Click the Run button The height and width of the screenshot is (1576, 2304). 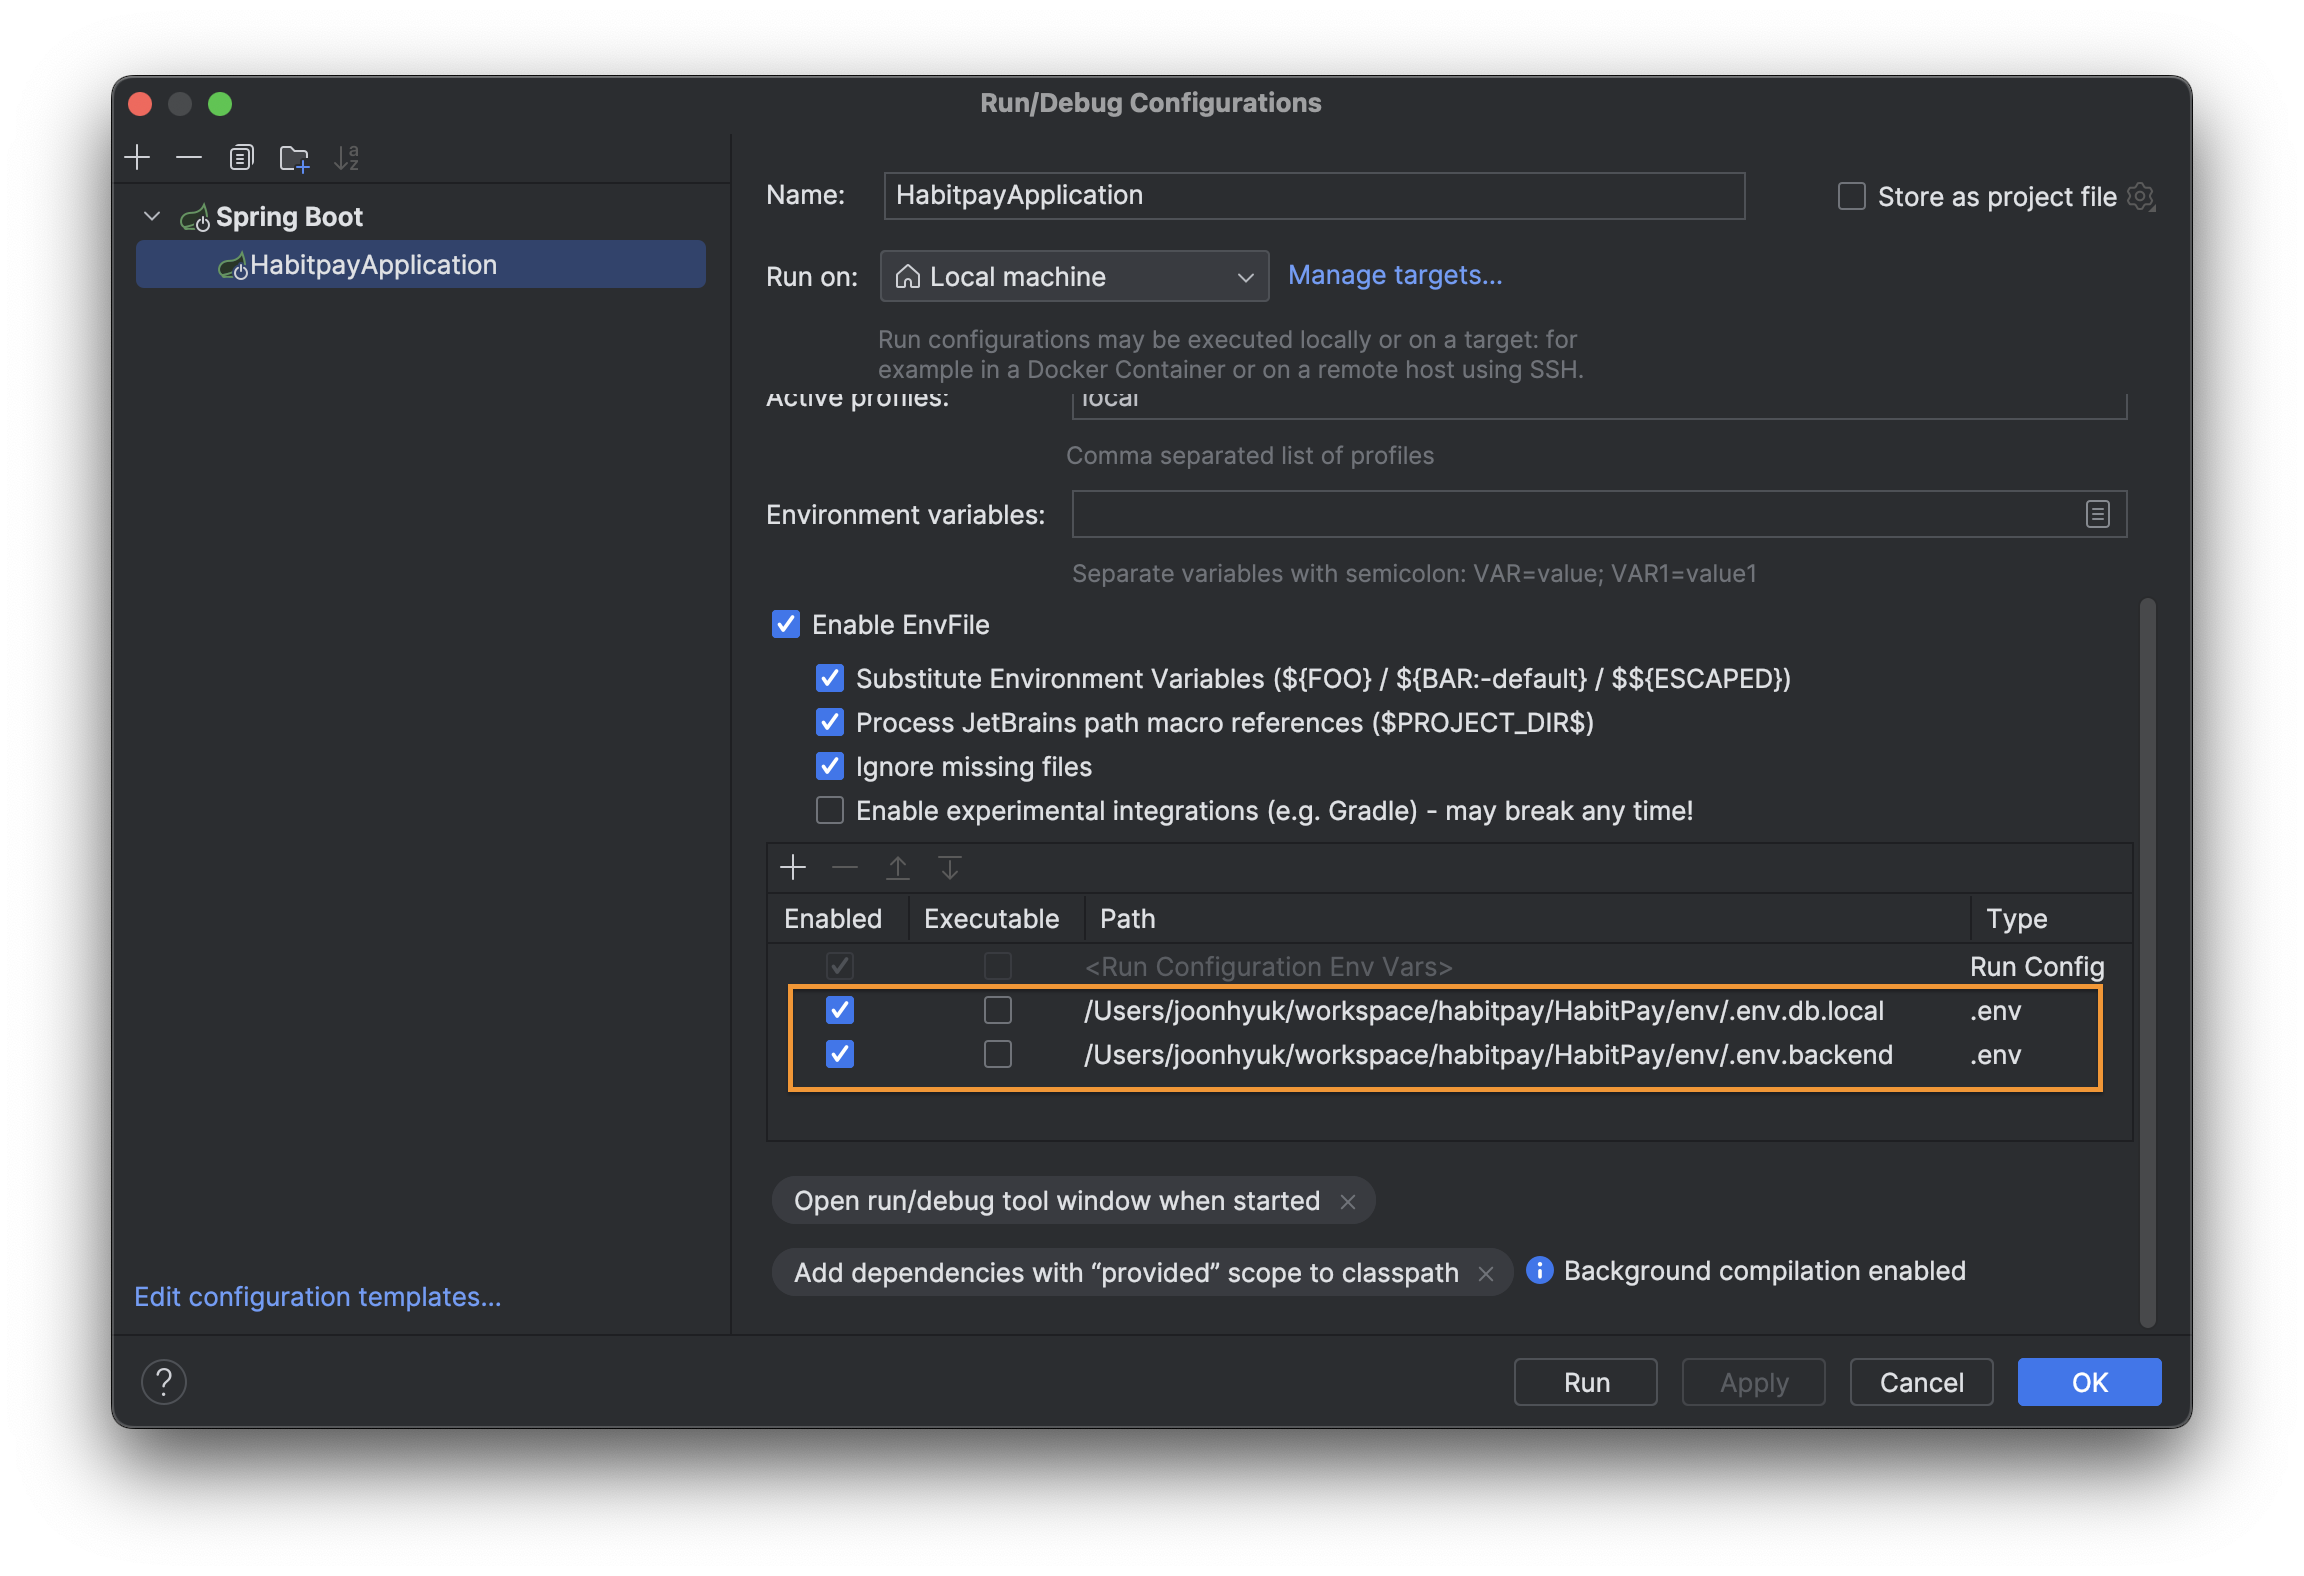(1585, 1382)
